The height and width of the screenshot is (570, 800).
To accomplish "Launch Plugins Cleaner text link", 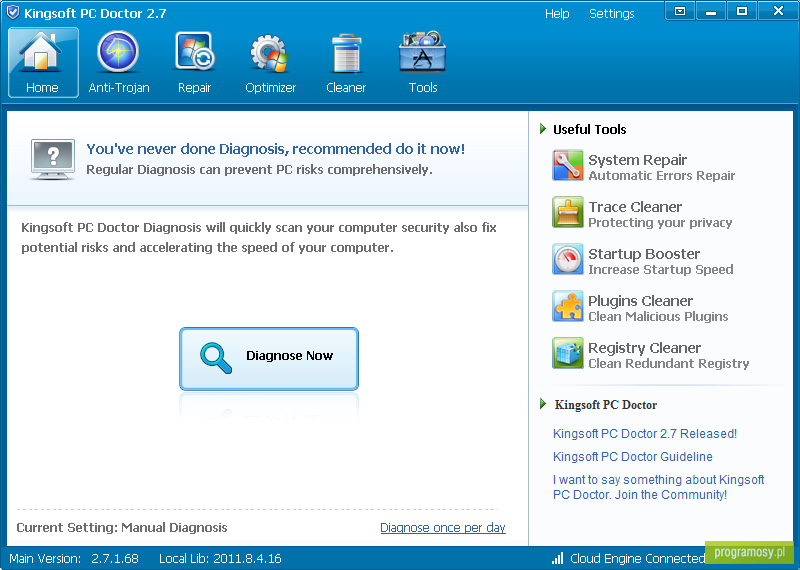I will coord(640,301).
